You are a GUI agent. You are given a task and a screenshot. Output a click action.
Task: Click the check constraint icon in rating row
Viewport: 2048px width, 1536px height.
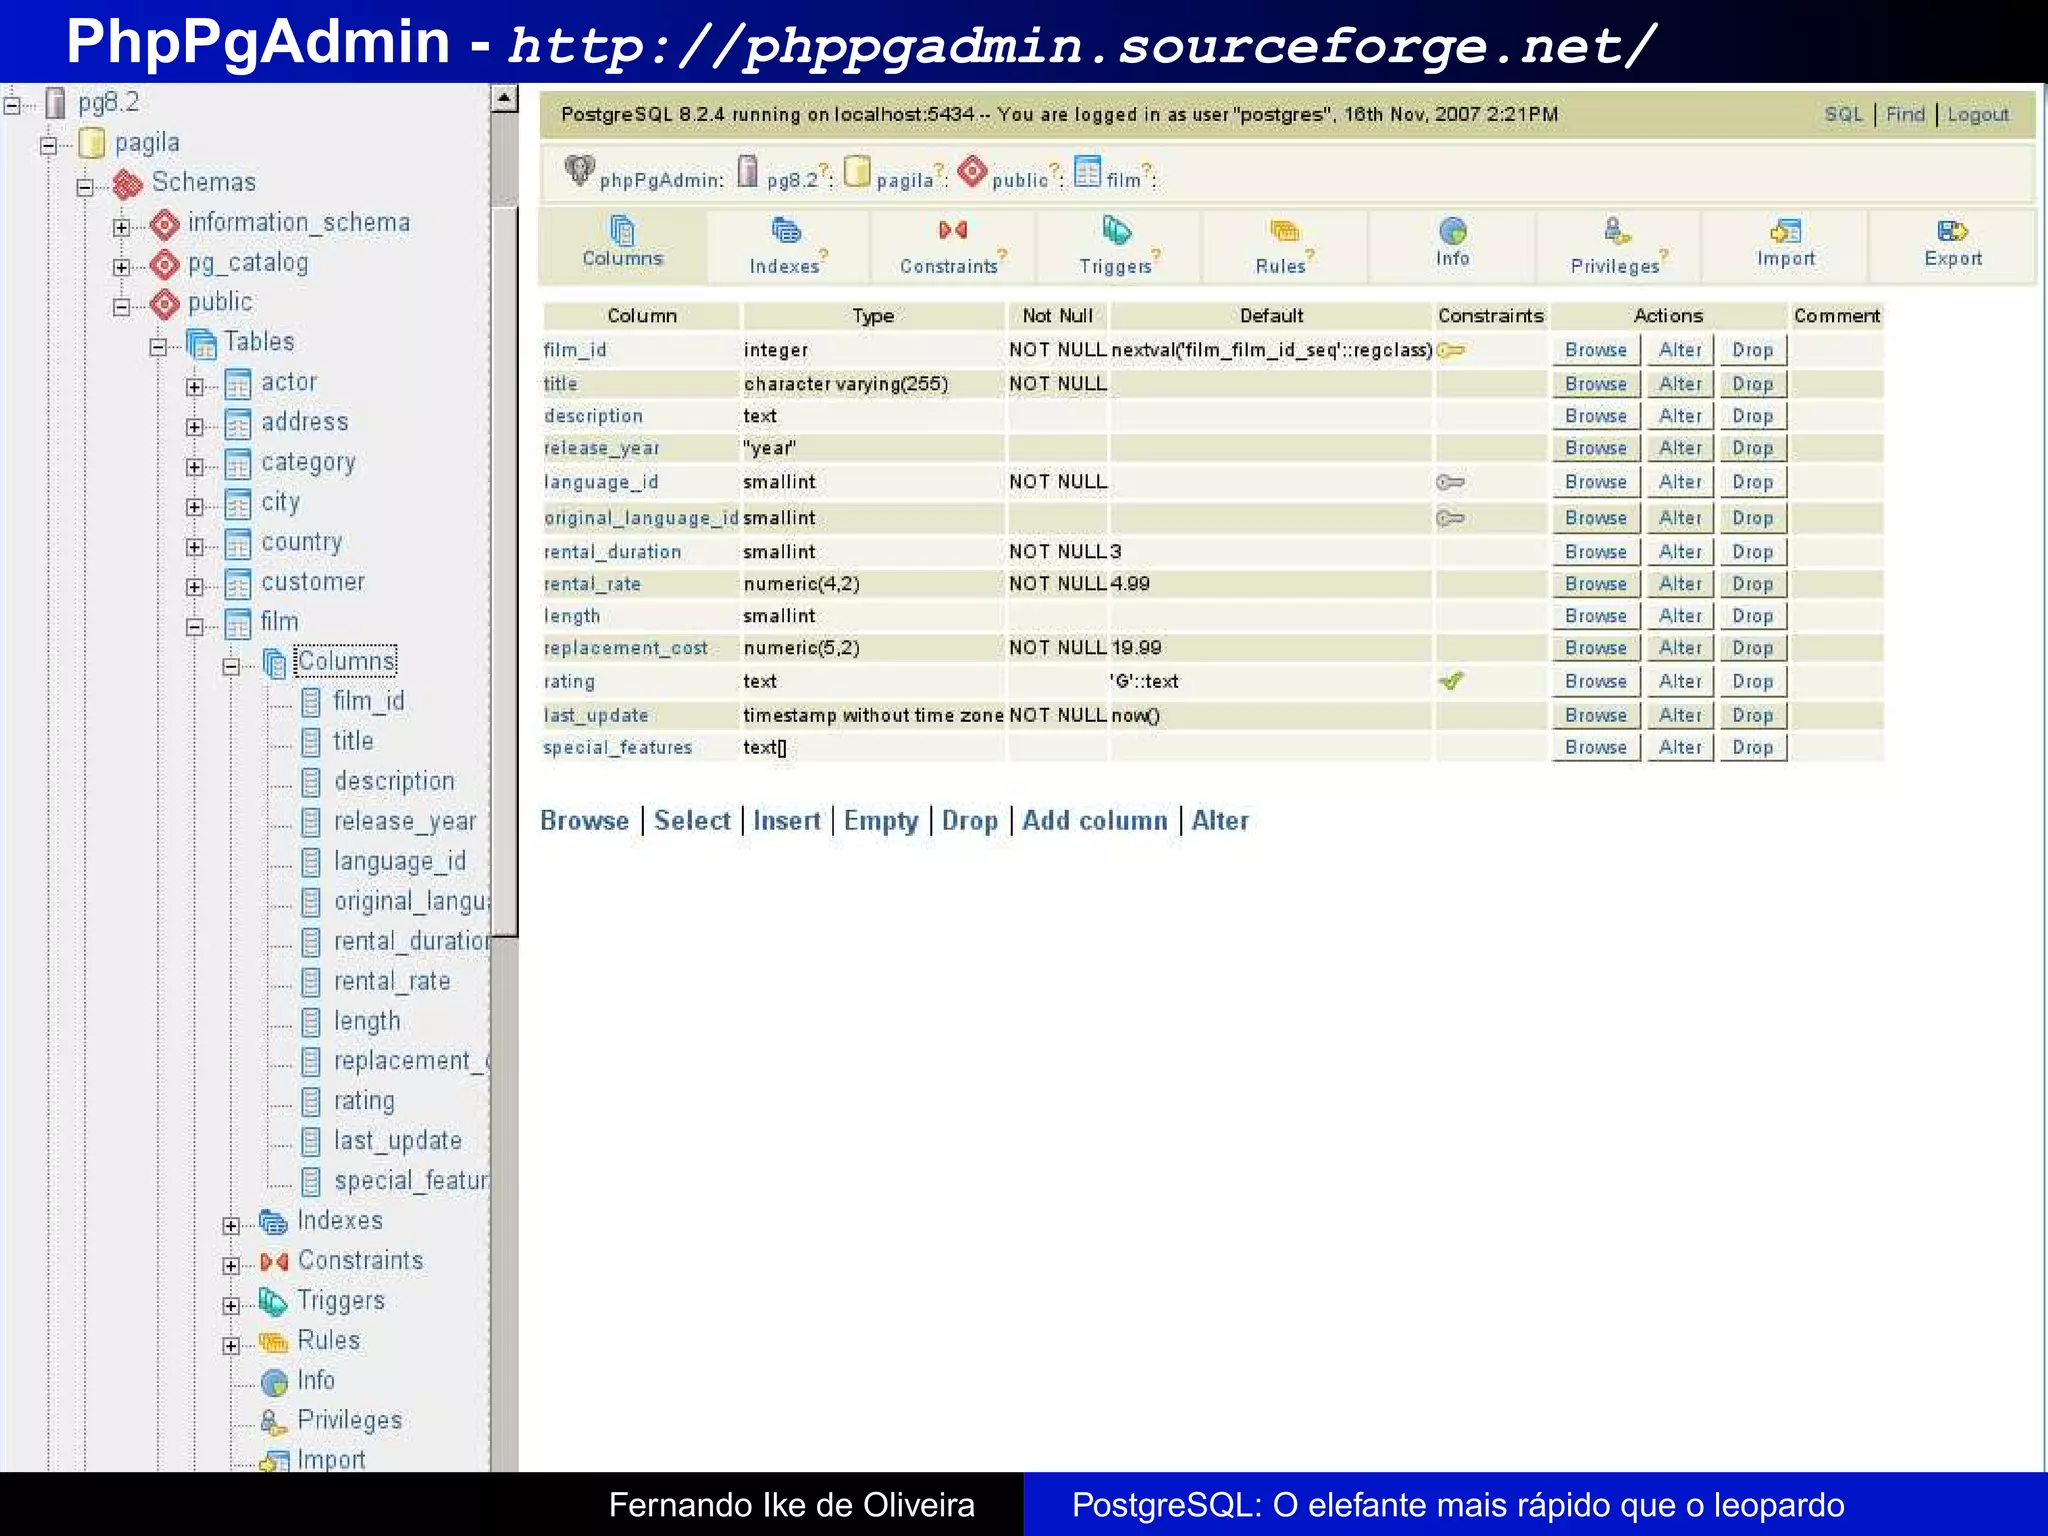coord(1451,681)
